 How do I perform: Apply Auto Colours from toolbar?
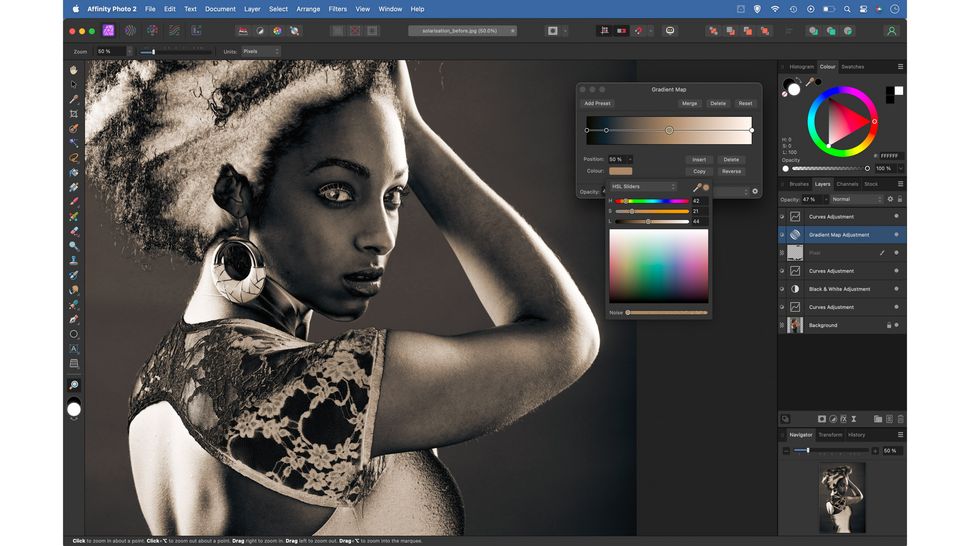pos(278,31)
